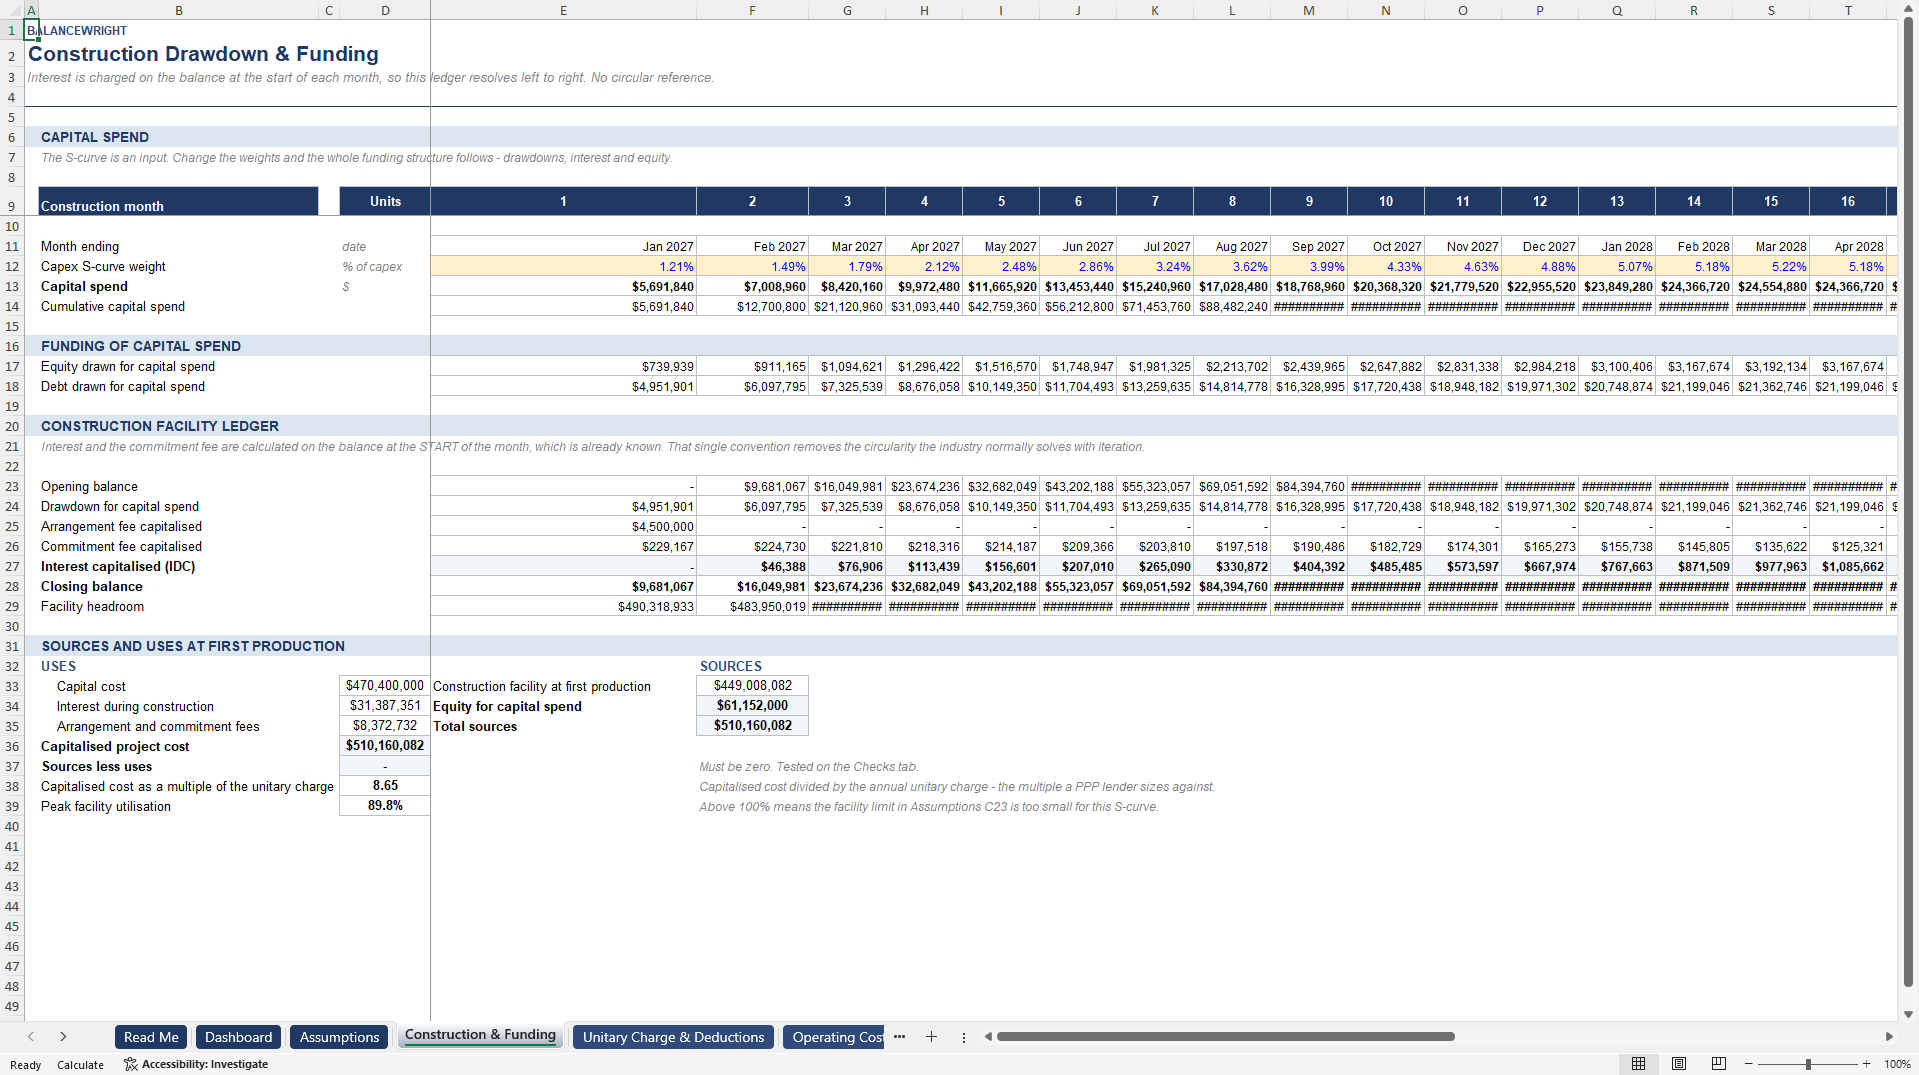Select column B header
This screenshot has height=1075, width=1919.
point(179,10)
